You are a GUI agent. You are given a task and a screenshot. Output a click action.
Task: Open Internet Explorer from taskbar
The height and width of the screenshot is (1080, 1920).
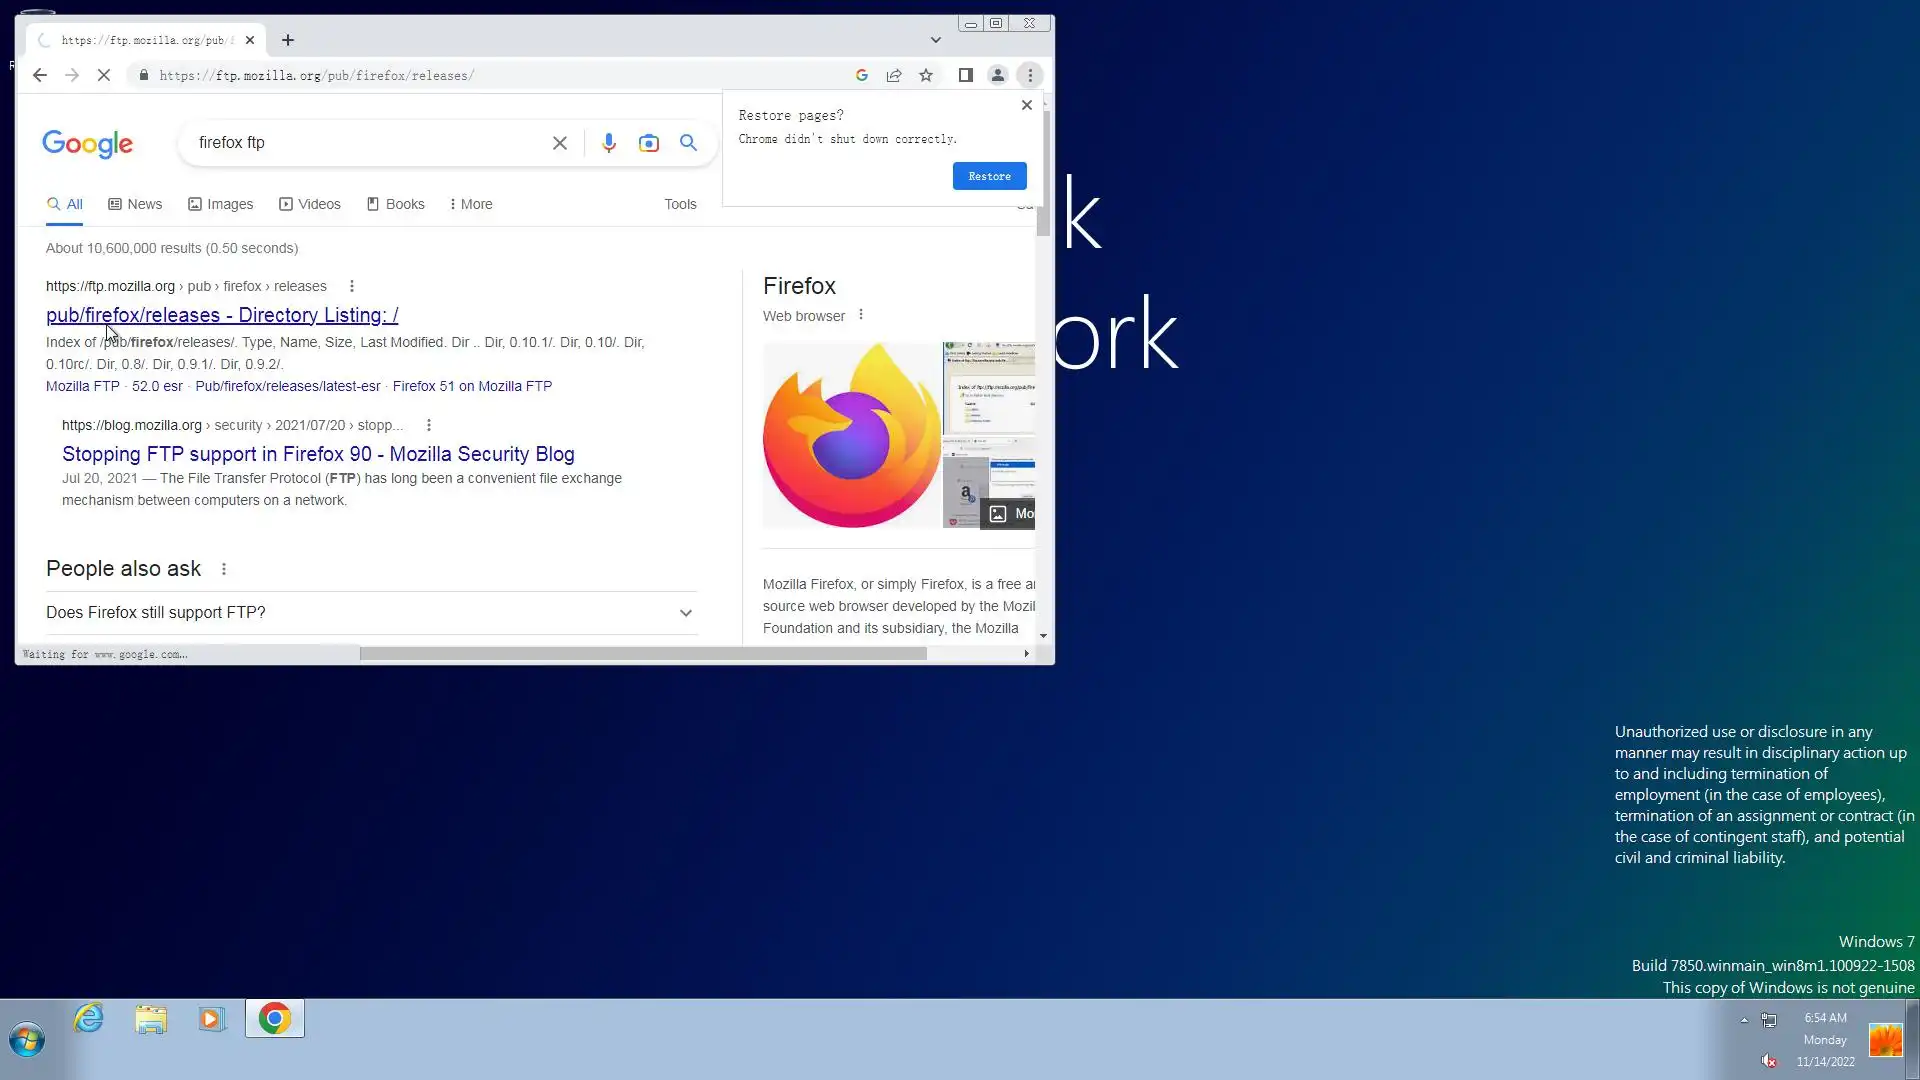[x=89, y=1019]
